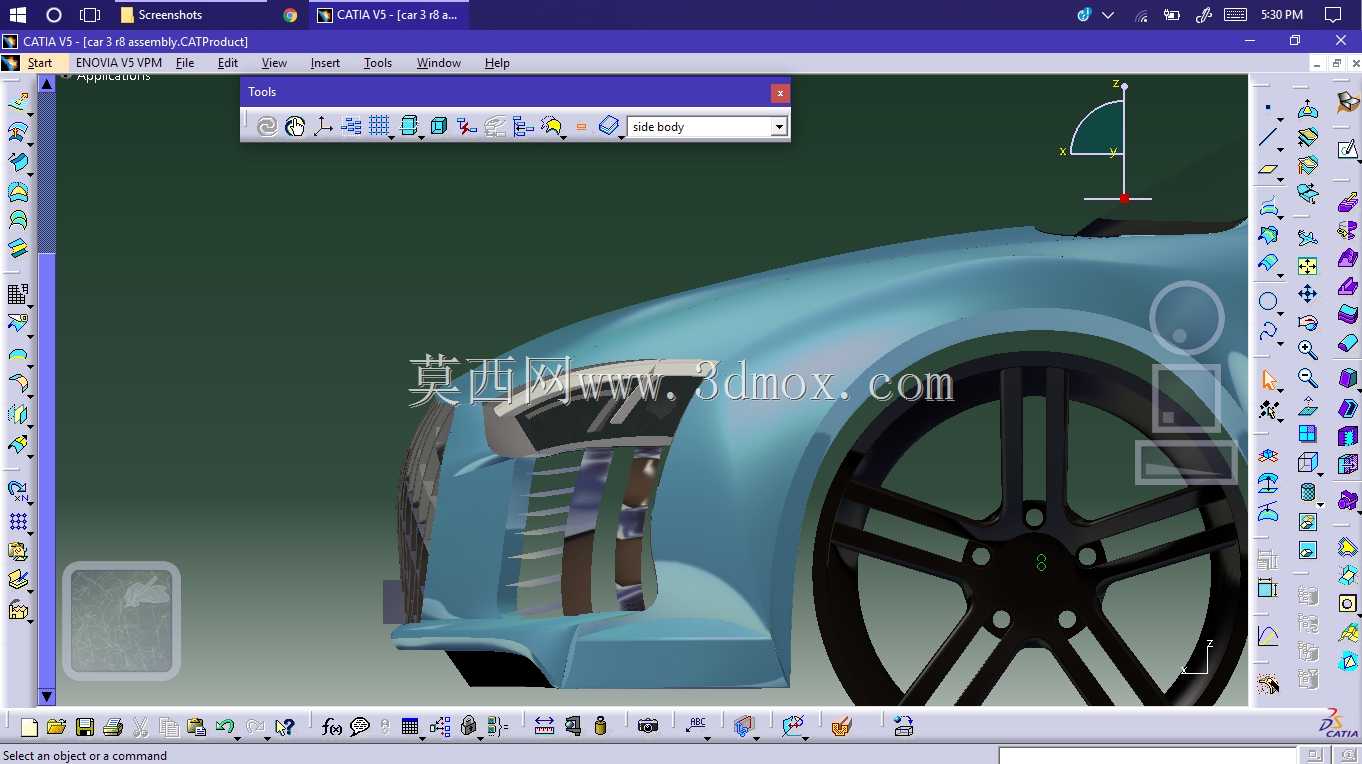Click the CATIA V5 taskbar button
The width and height of the screenshot is (1362, 764).
(x=391, y=15)
